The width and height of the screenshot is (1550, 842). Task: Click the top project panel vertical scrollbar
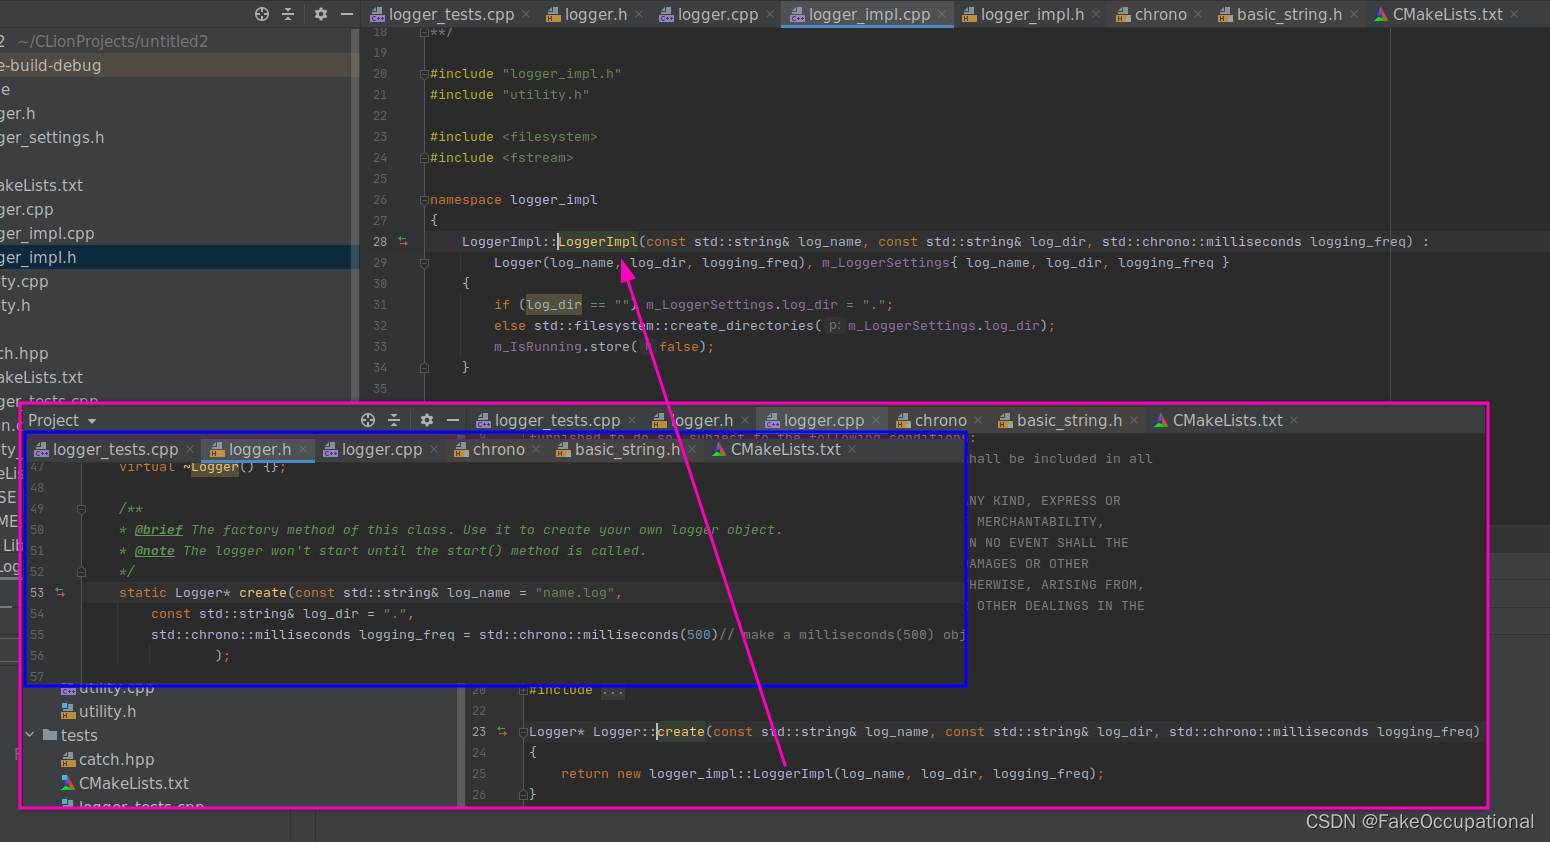point(355,215)
